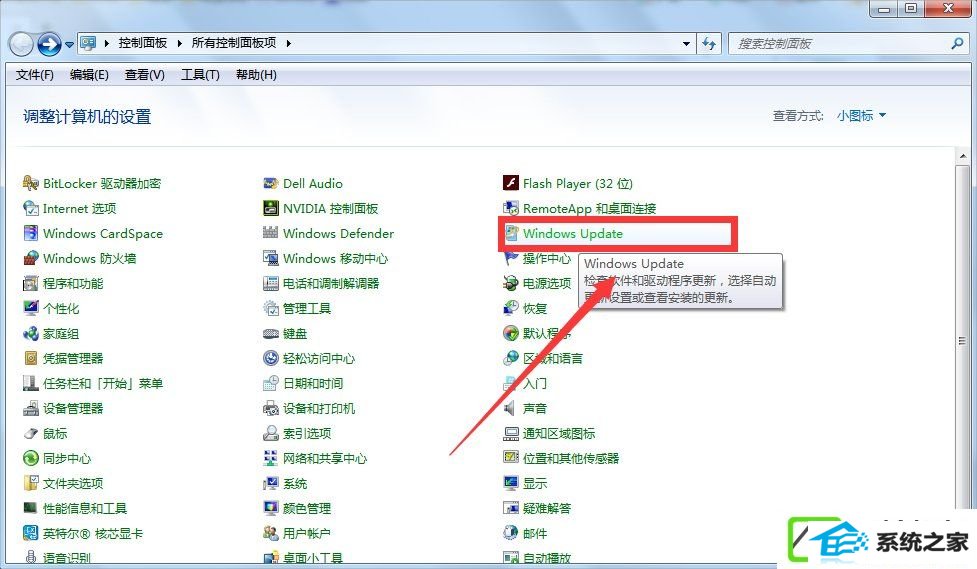Click the 日期和时间 icon
Image resolution: width=977 pixels, height=569 pixels.
(x=270, y=383)
